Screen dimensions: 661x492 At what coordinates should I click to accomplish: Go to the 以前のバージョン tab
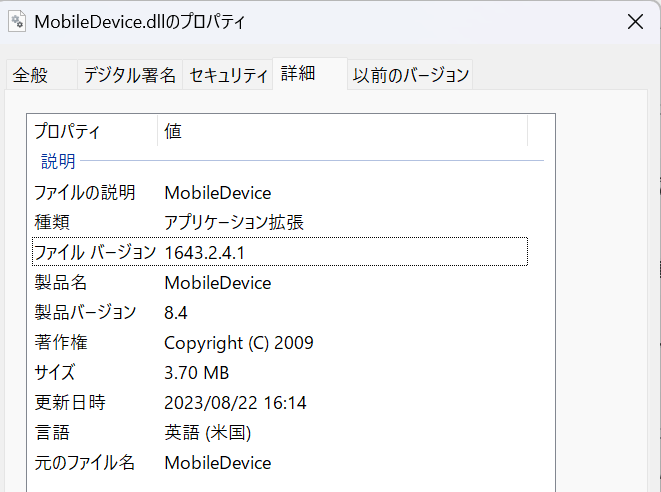pyautogui.click(x=411, y=75)
